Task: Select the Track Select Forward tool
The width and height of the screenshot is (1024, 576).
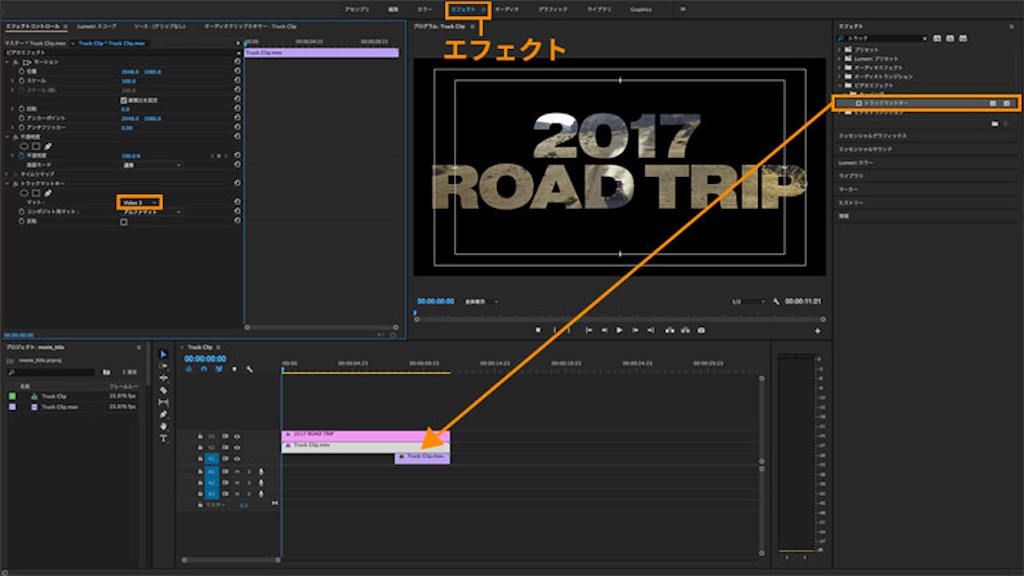Action: (x=163, y=366)
